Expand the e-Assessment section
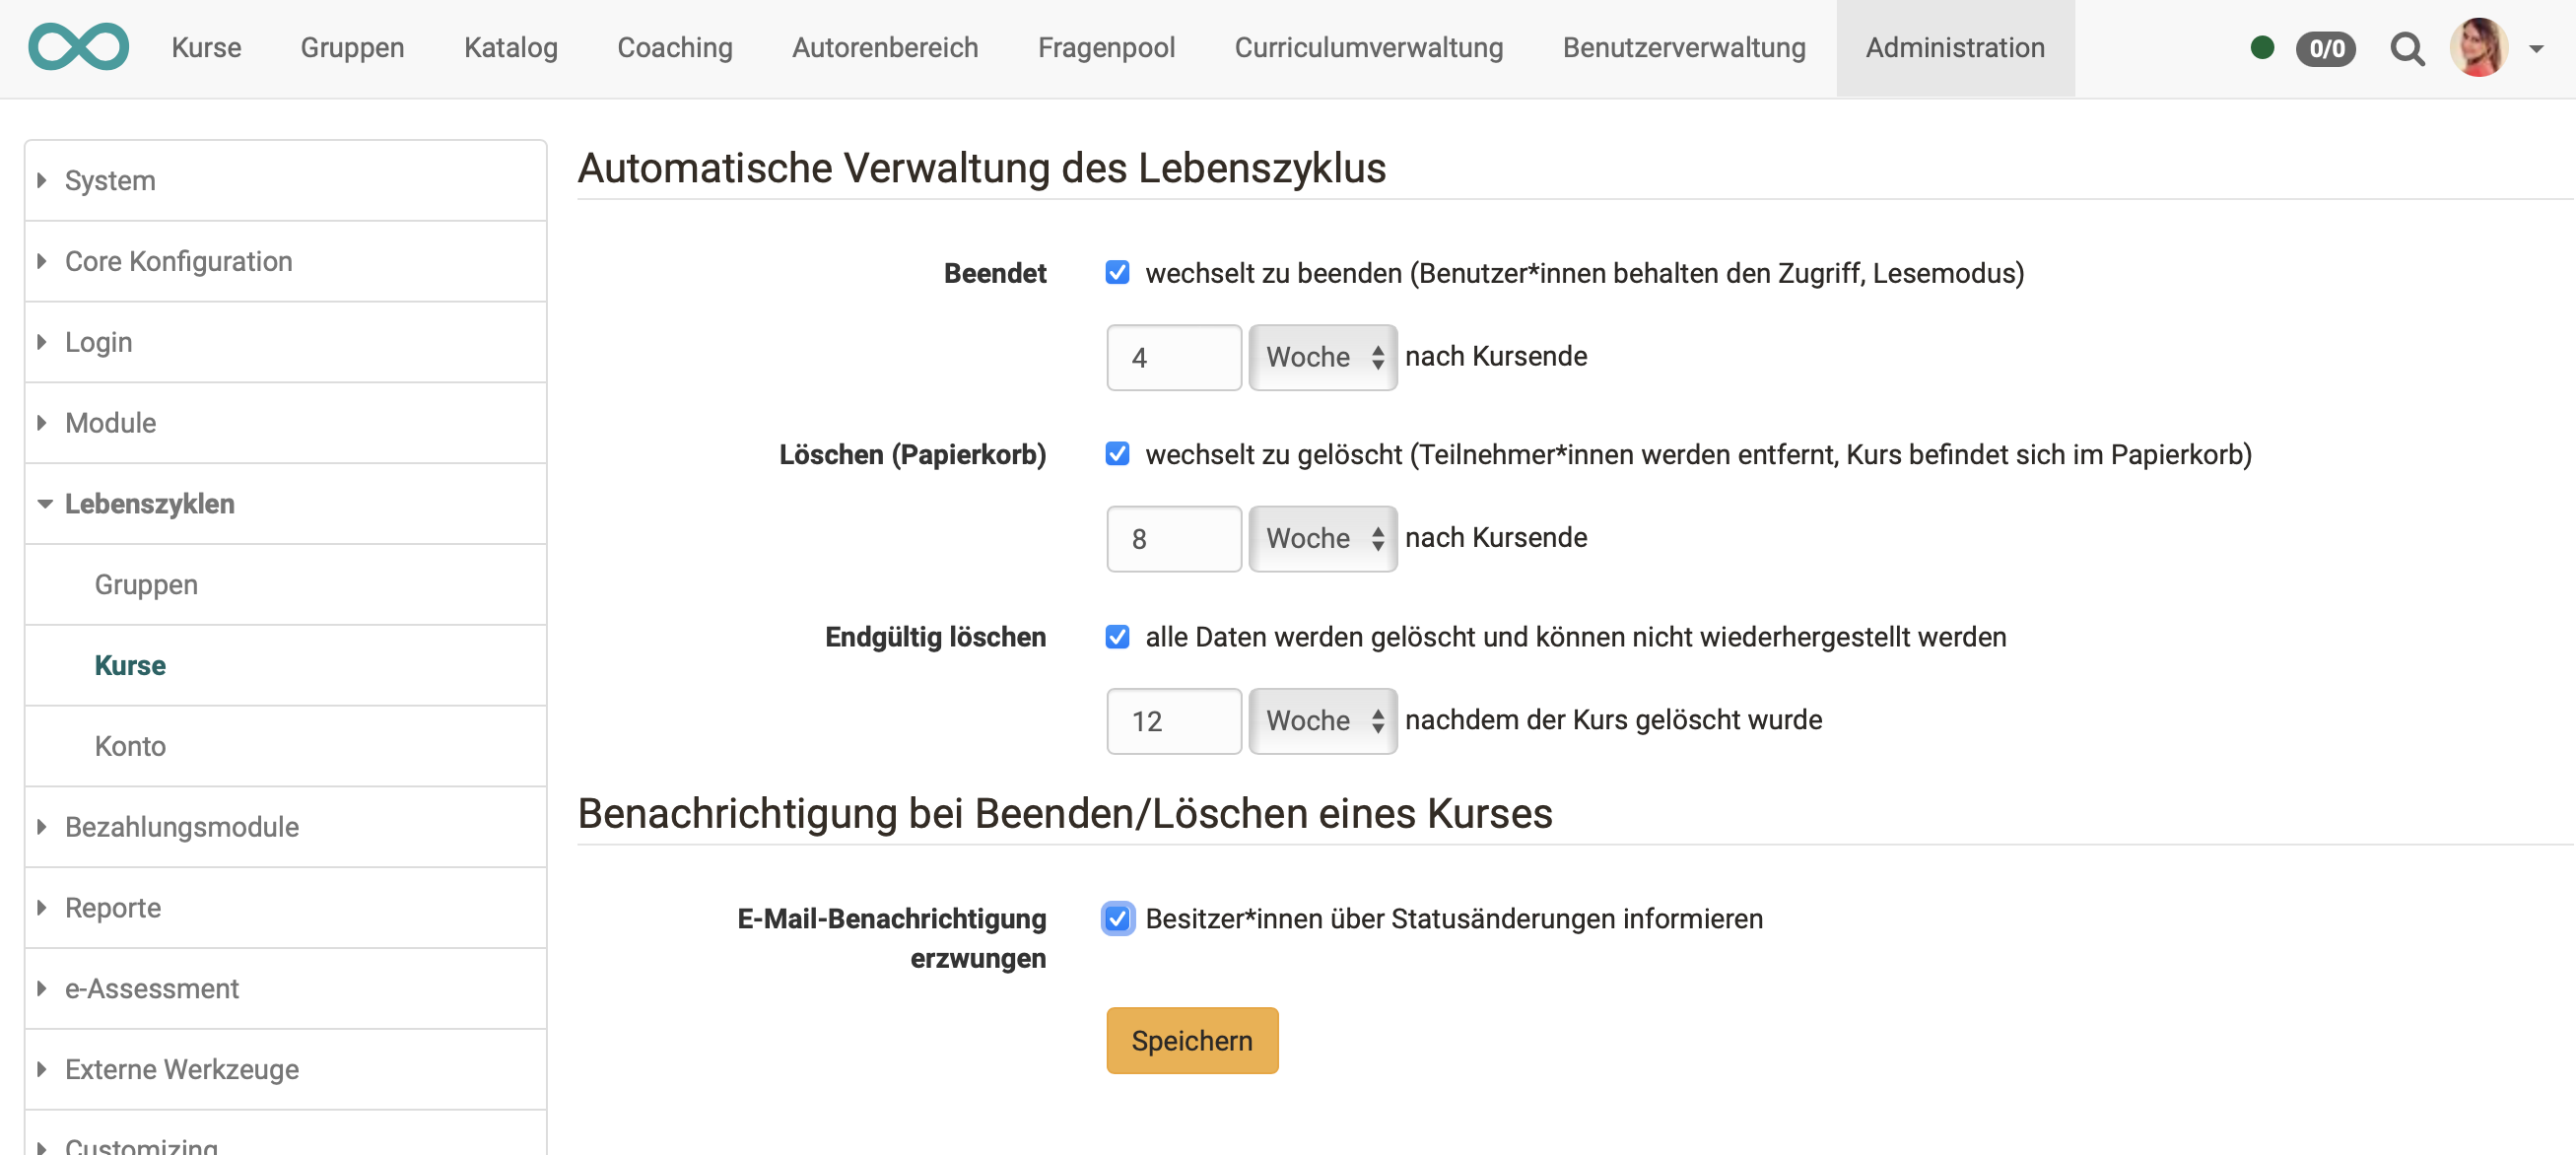 [286, 988]
